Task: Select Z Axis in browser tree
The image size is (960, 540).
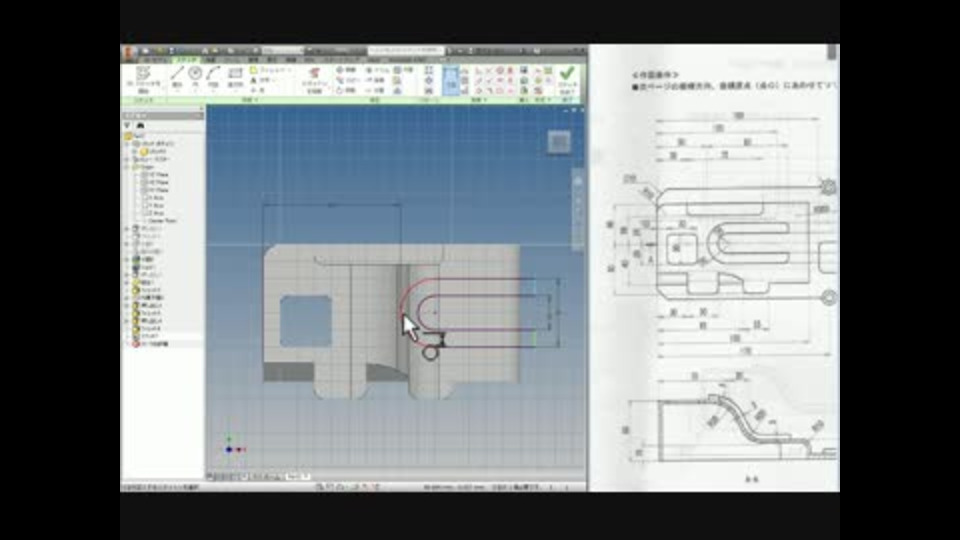Action: click(x=153, y=213)
